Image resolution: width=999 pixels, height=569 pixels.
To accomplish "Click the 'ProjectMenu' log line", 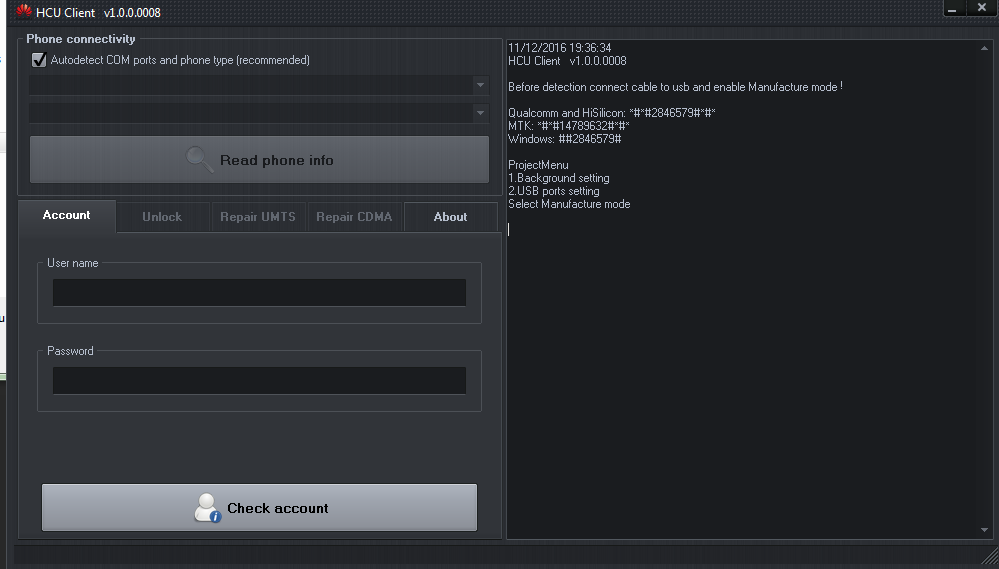I will [538, 165].
